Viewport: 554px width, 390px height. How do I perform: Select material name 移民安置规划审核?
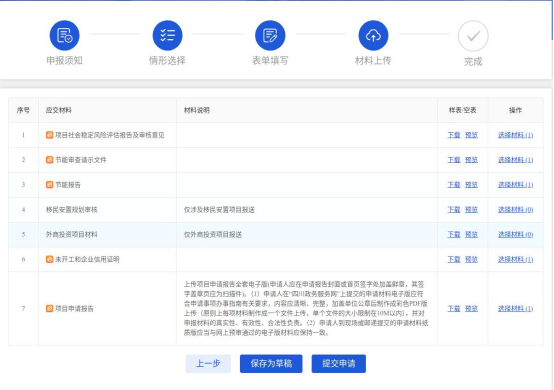(x=72, y=209)
